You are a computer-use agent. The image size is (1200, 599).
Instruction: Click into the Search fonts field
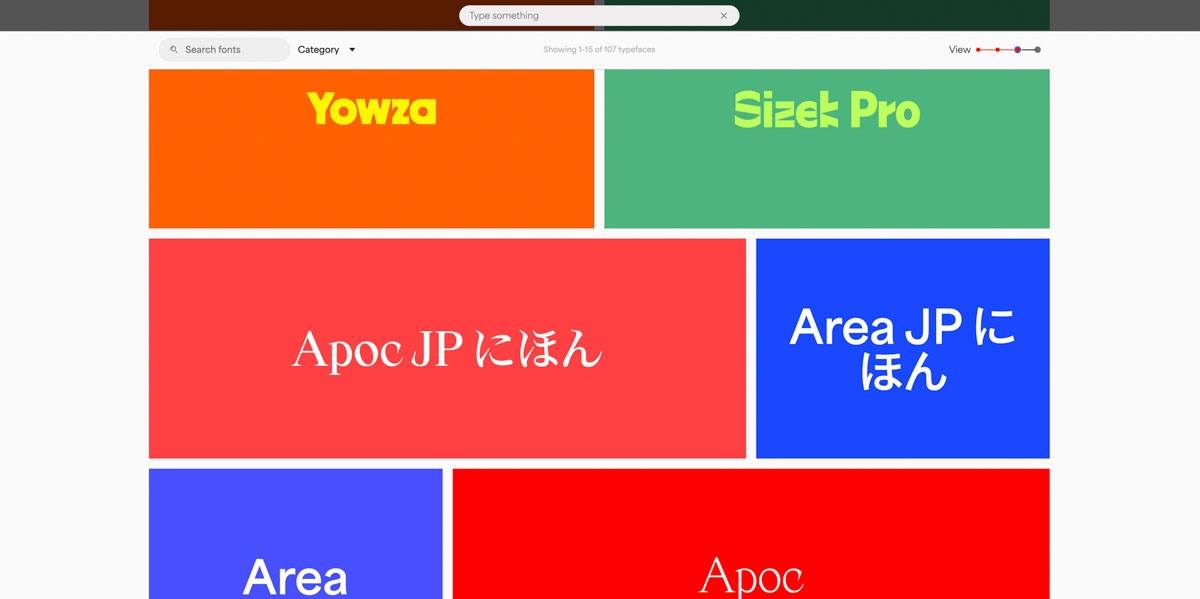(x=230, y=50)
